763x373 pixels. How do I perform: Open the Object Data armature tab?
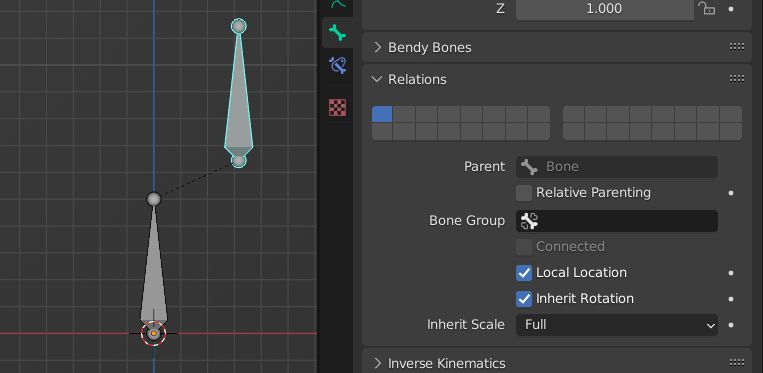click(x=338, y=5)
